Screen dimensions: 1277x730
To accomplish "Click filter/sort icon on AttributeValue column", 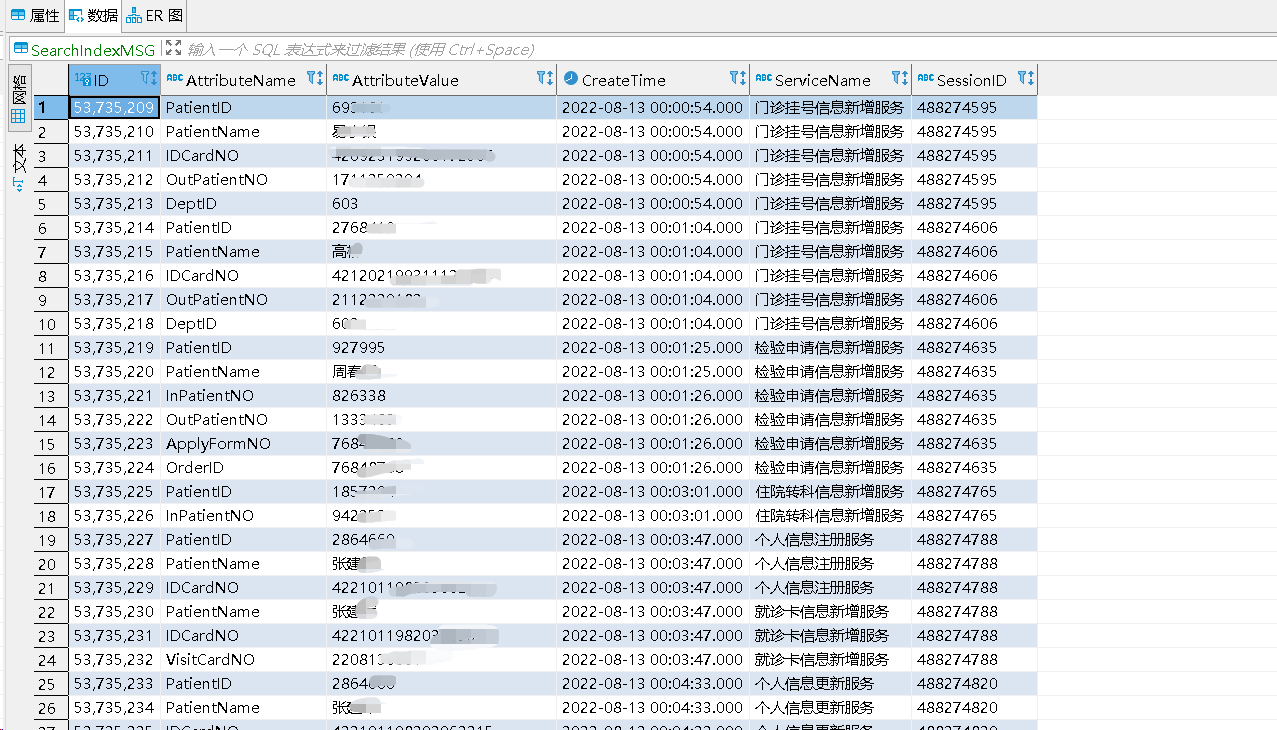I will tap(544, 79).
